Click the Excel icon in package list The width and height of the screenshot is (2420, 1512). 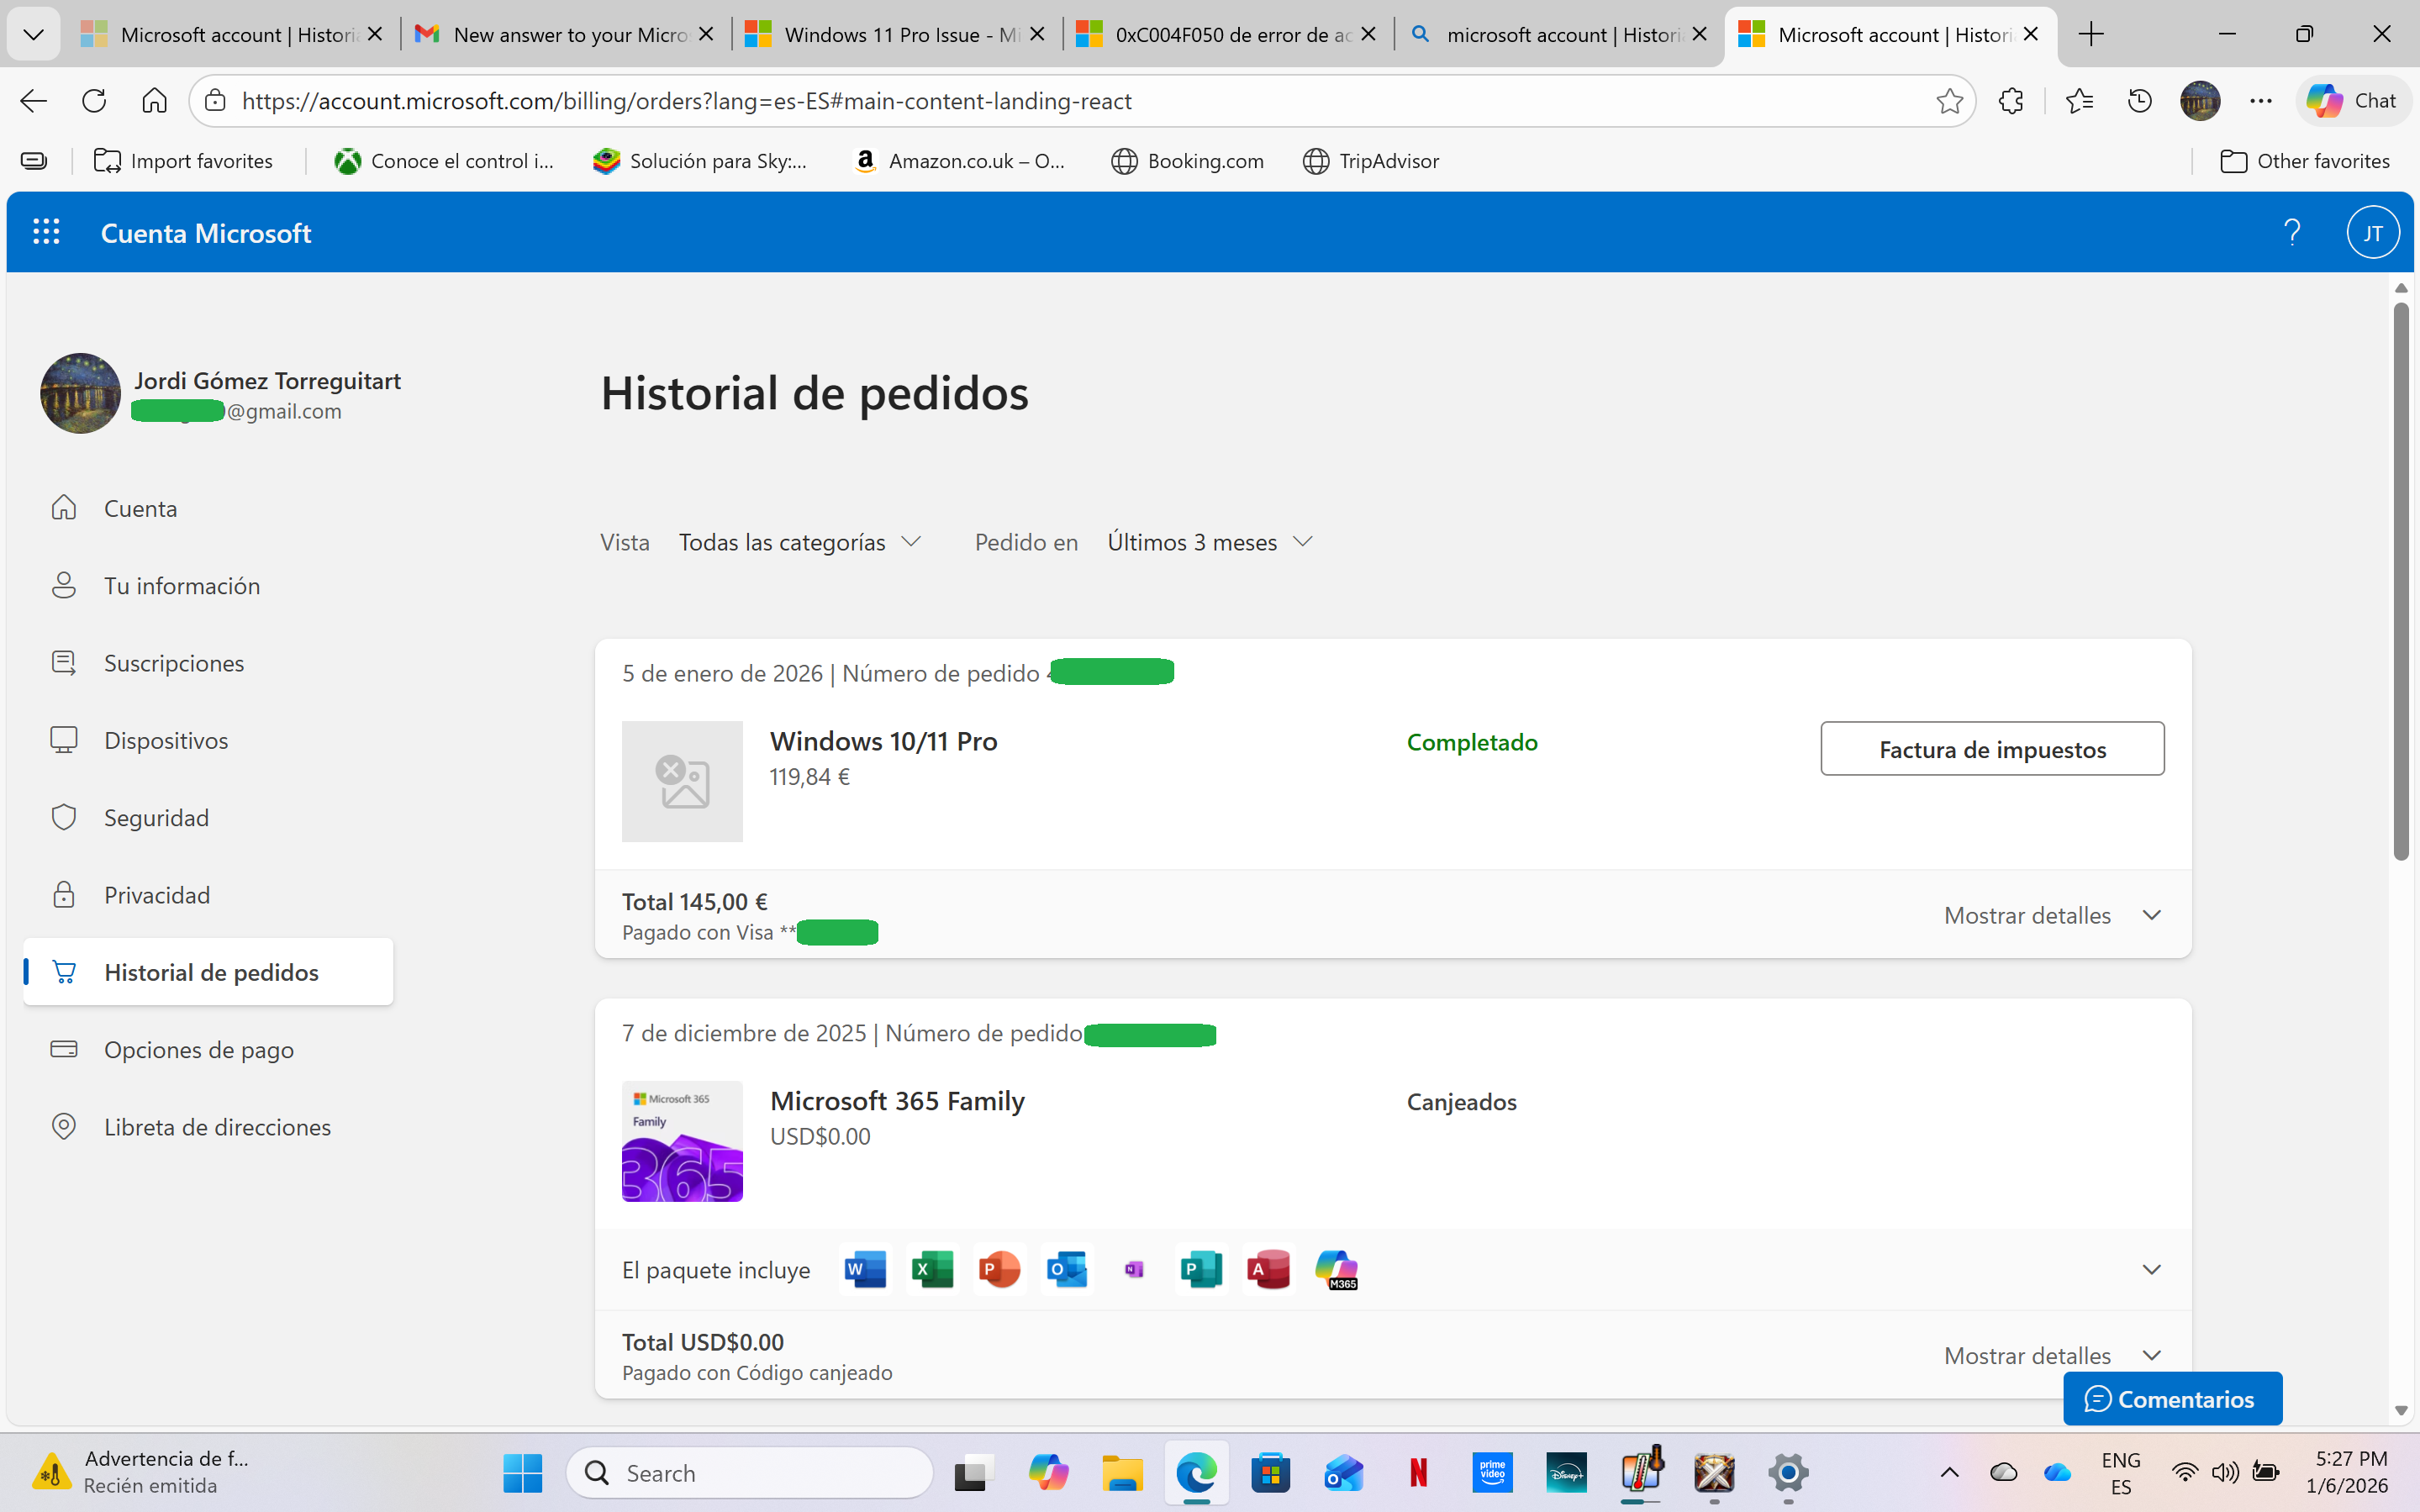click(x=932, y=1269)
